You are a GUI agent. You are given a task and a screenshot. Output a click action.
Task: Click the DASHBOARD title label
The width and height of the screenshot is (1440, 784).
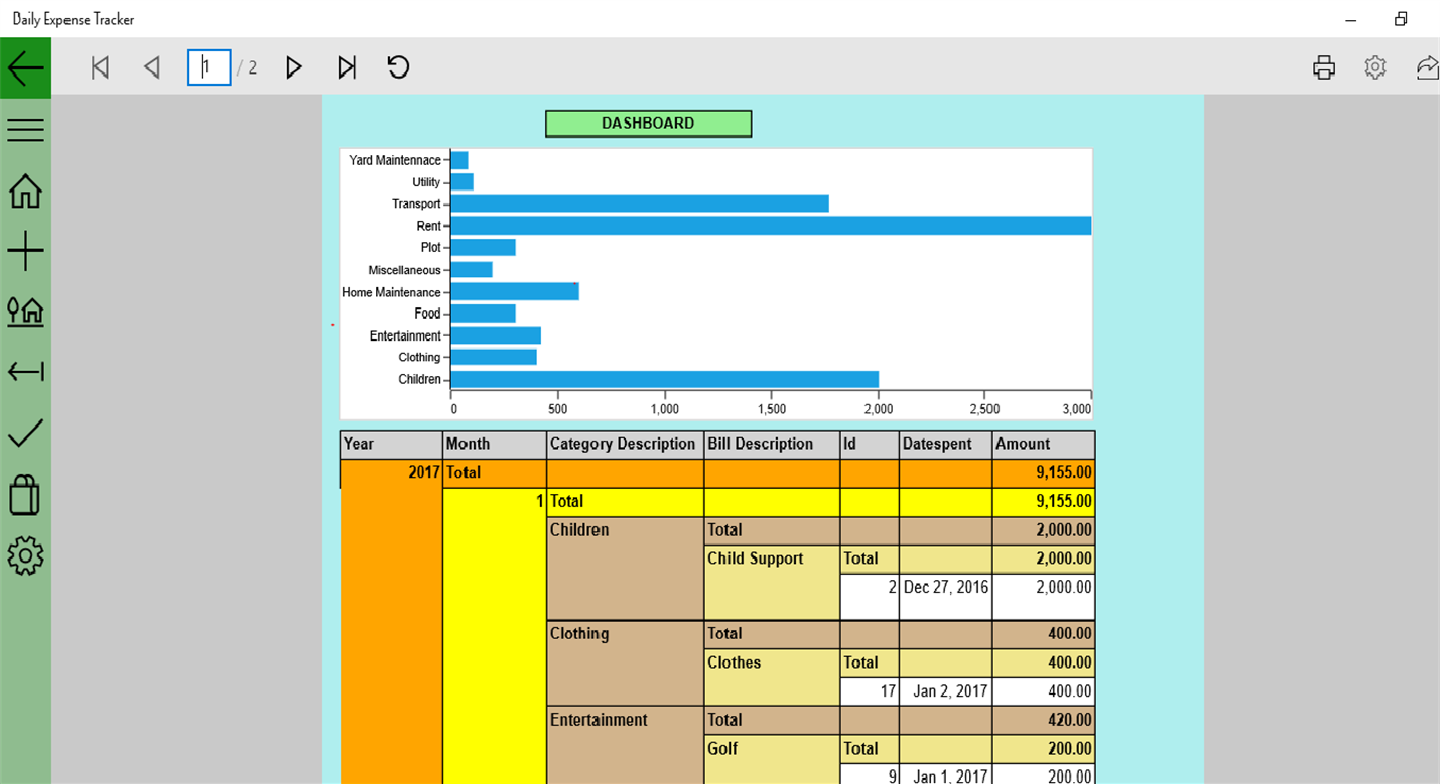648,123
